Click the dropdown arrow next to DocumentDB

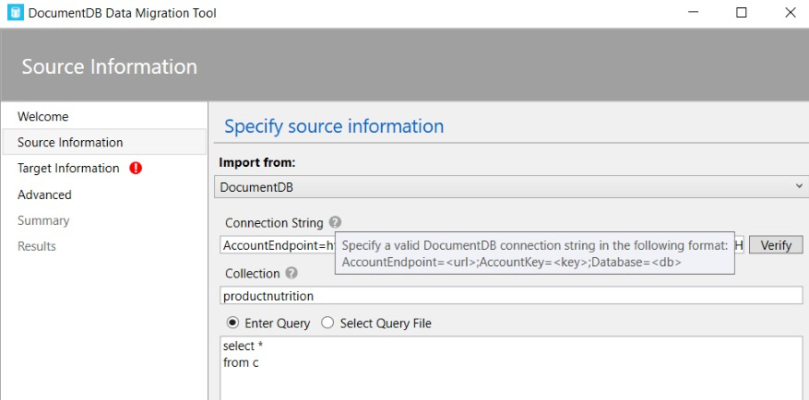click(x=799, y=187)
